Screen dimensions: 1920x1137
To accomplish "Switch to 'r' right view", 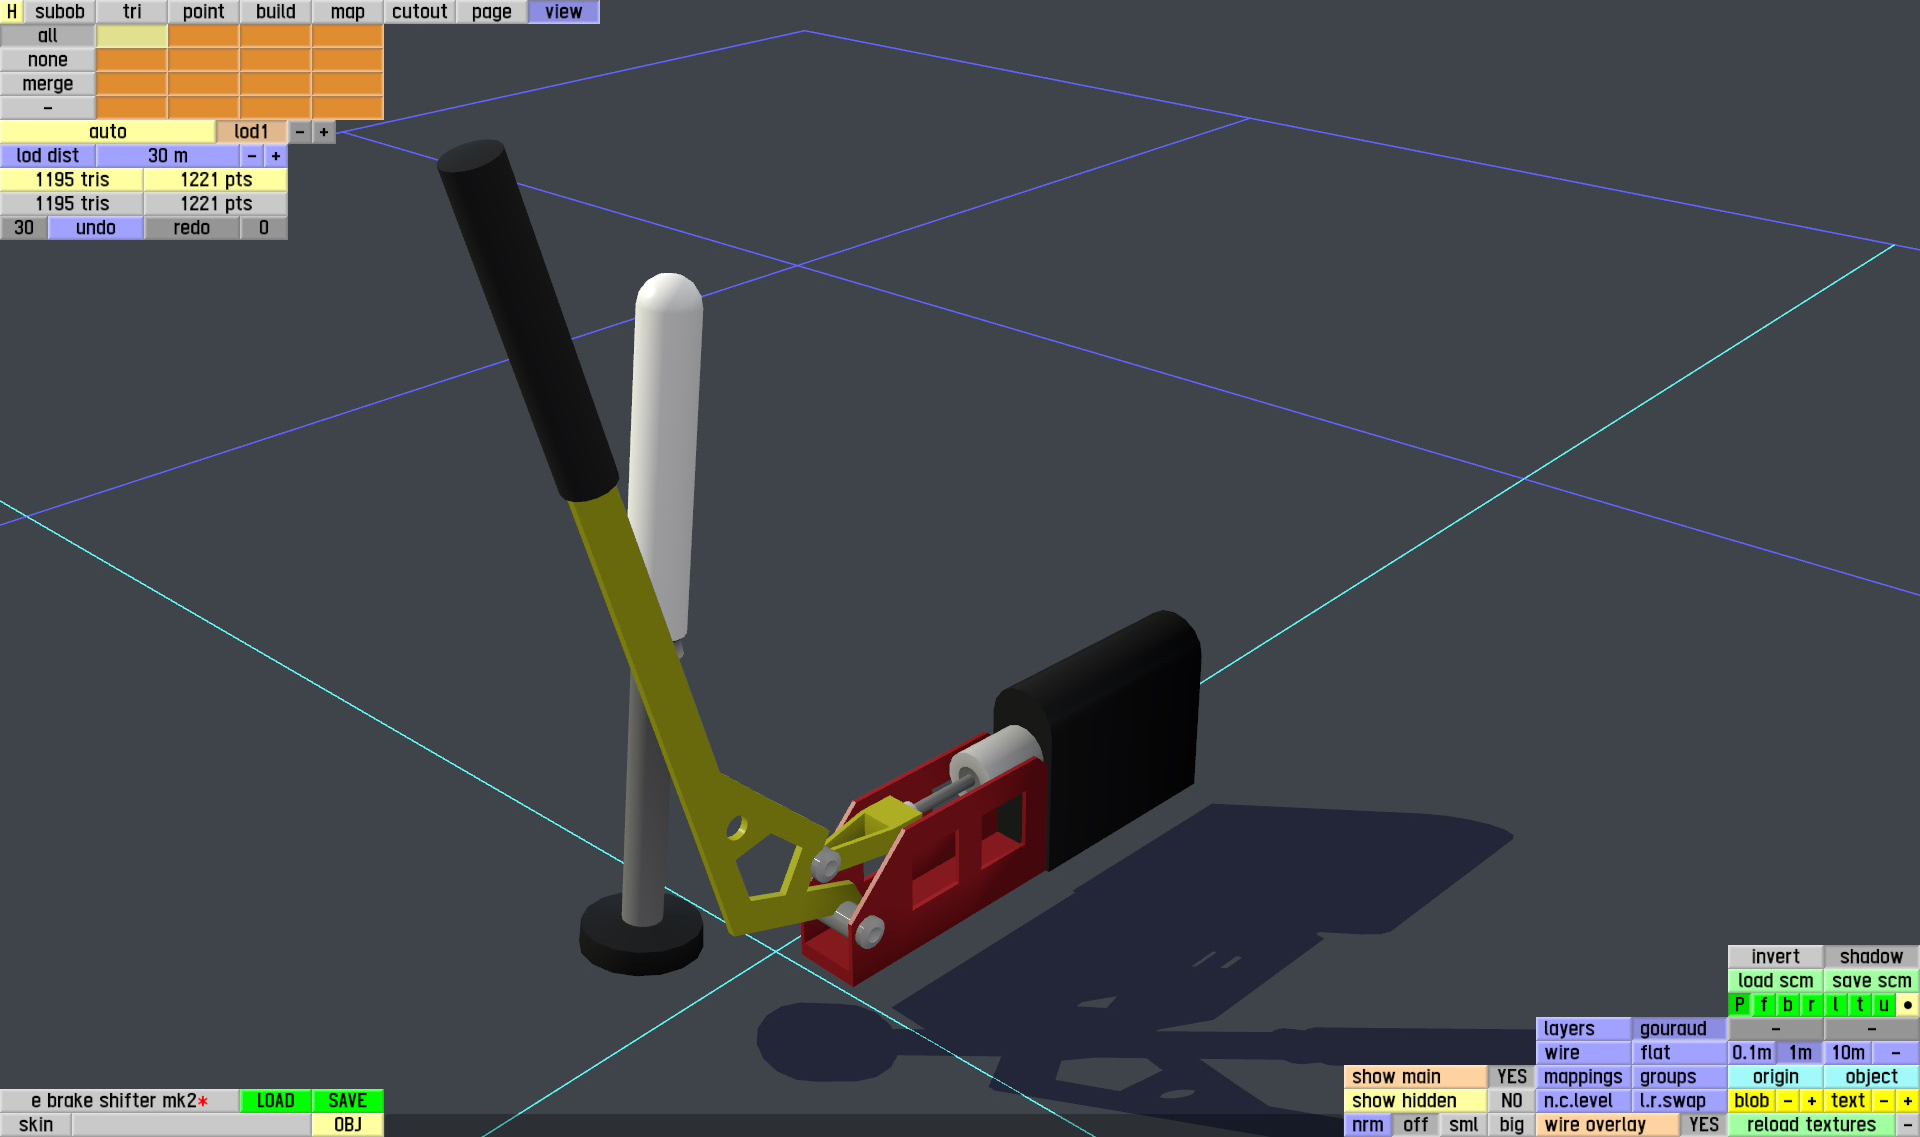I will coord(1811,1005).
